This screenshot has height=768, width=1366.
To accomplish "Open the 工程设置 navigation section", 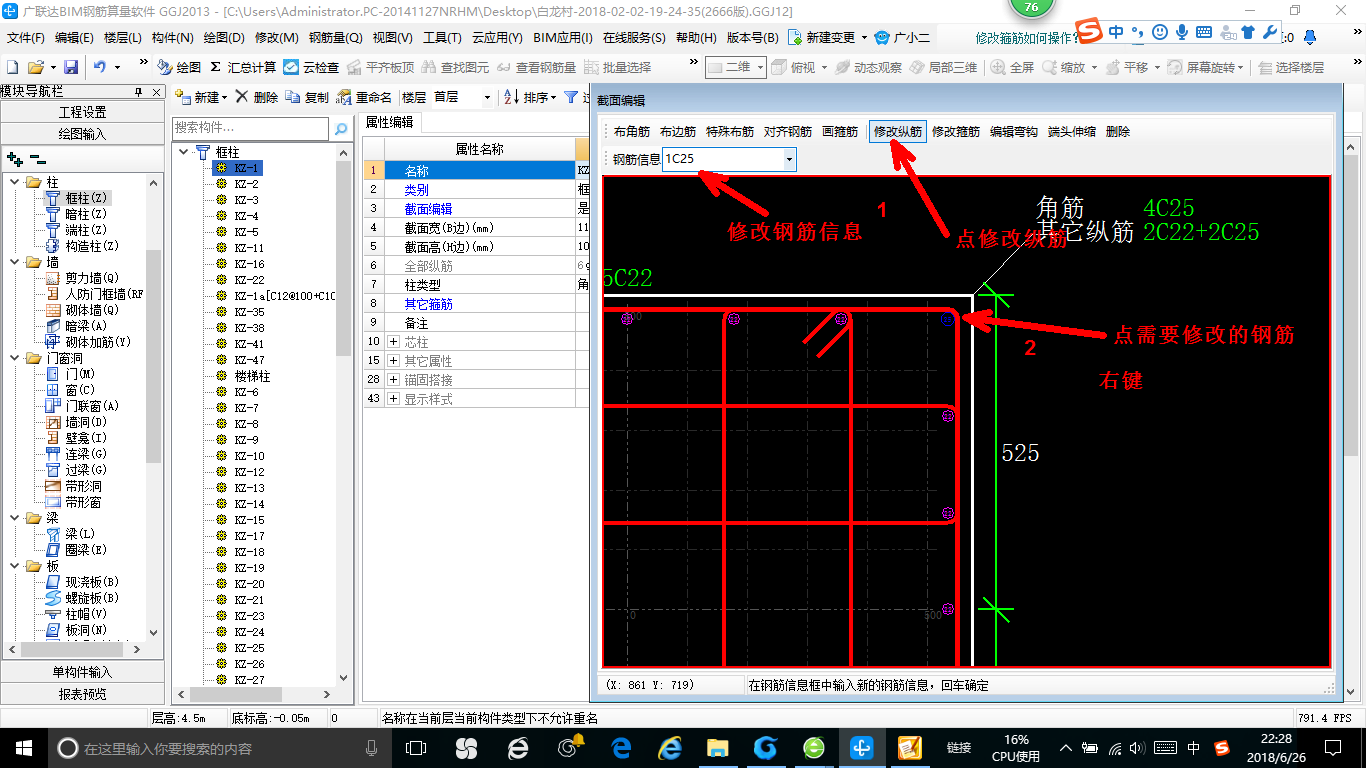I will click(82, 112).
